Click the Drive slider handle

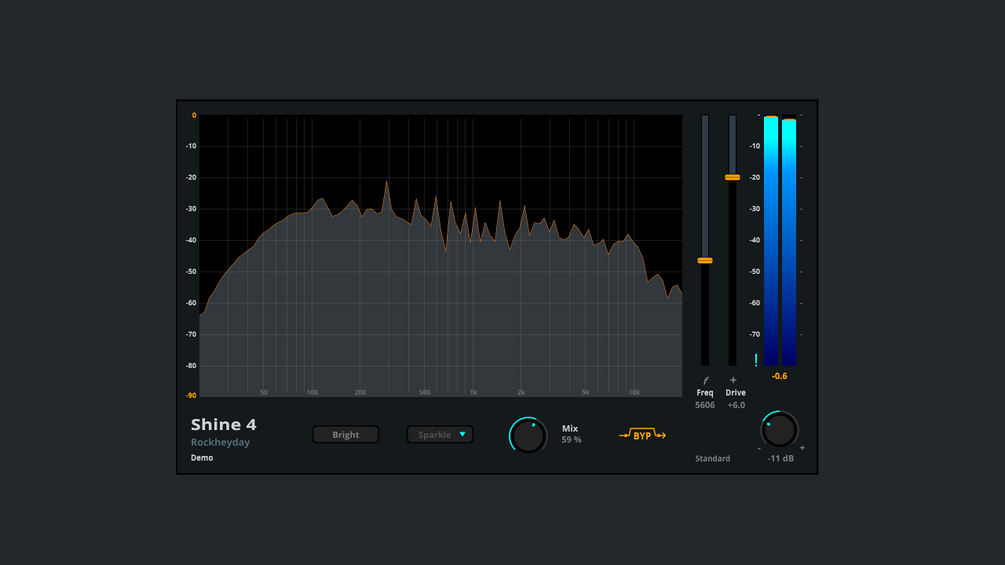point(733,177)
